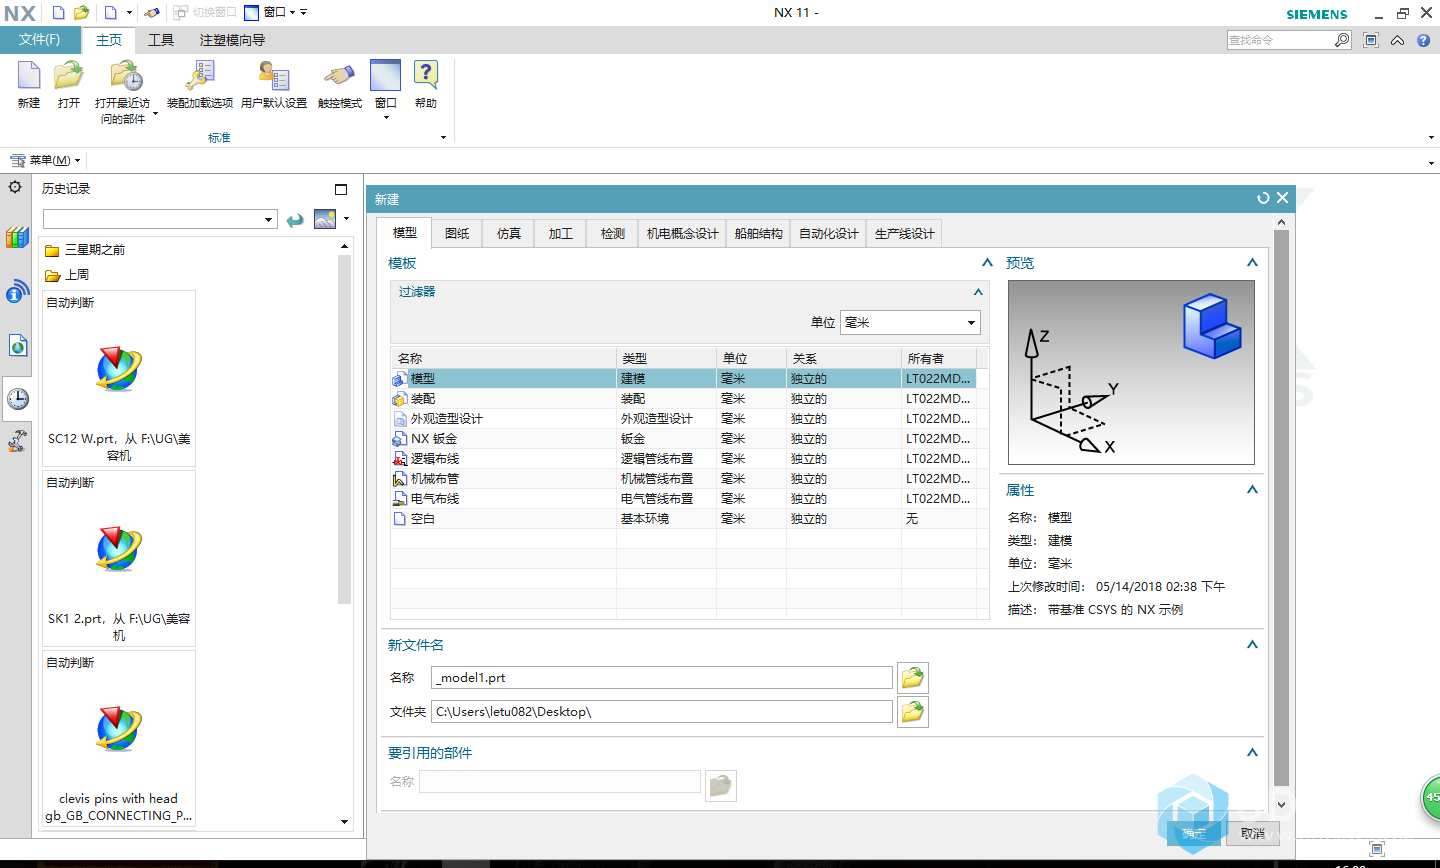Switch to the 加工 tab

click(561, 233)
